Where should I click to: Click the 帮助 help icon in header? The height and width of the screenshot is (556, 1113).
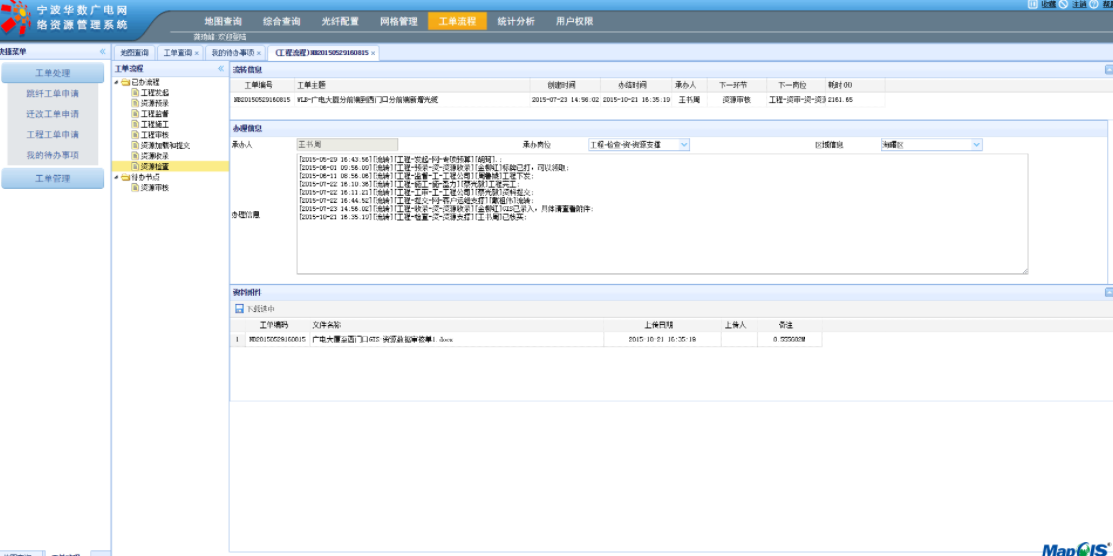(1094, 5)
